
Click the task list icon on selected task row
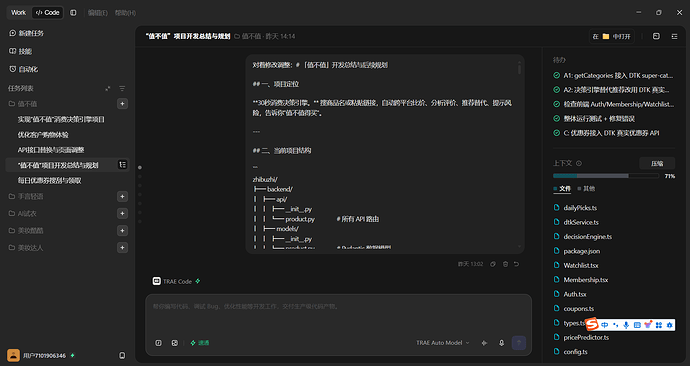pyautogui.click(x=122, y=165)
